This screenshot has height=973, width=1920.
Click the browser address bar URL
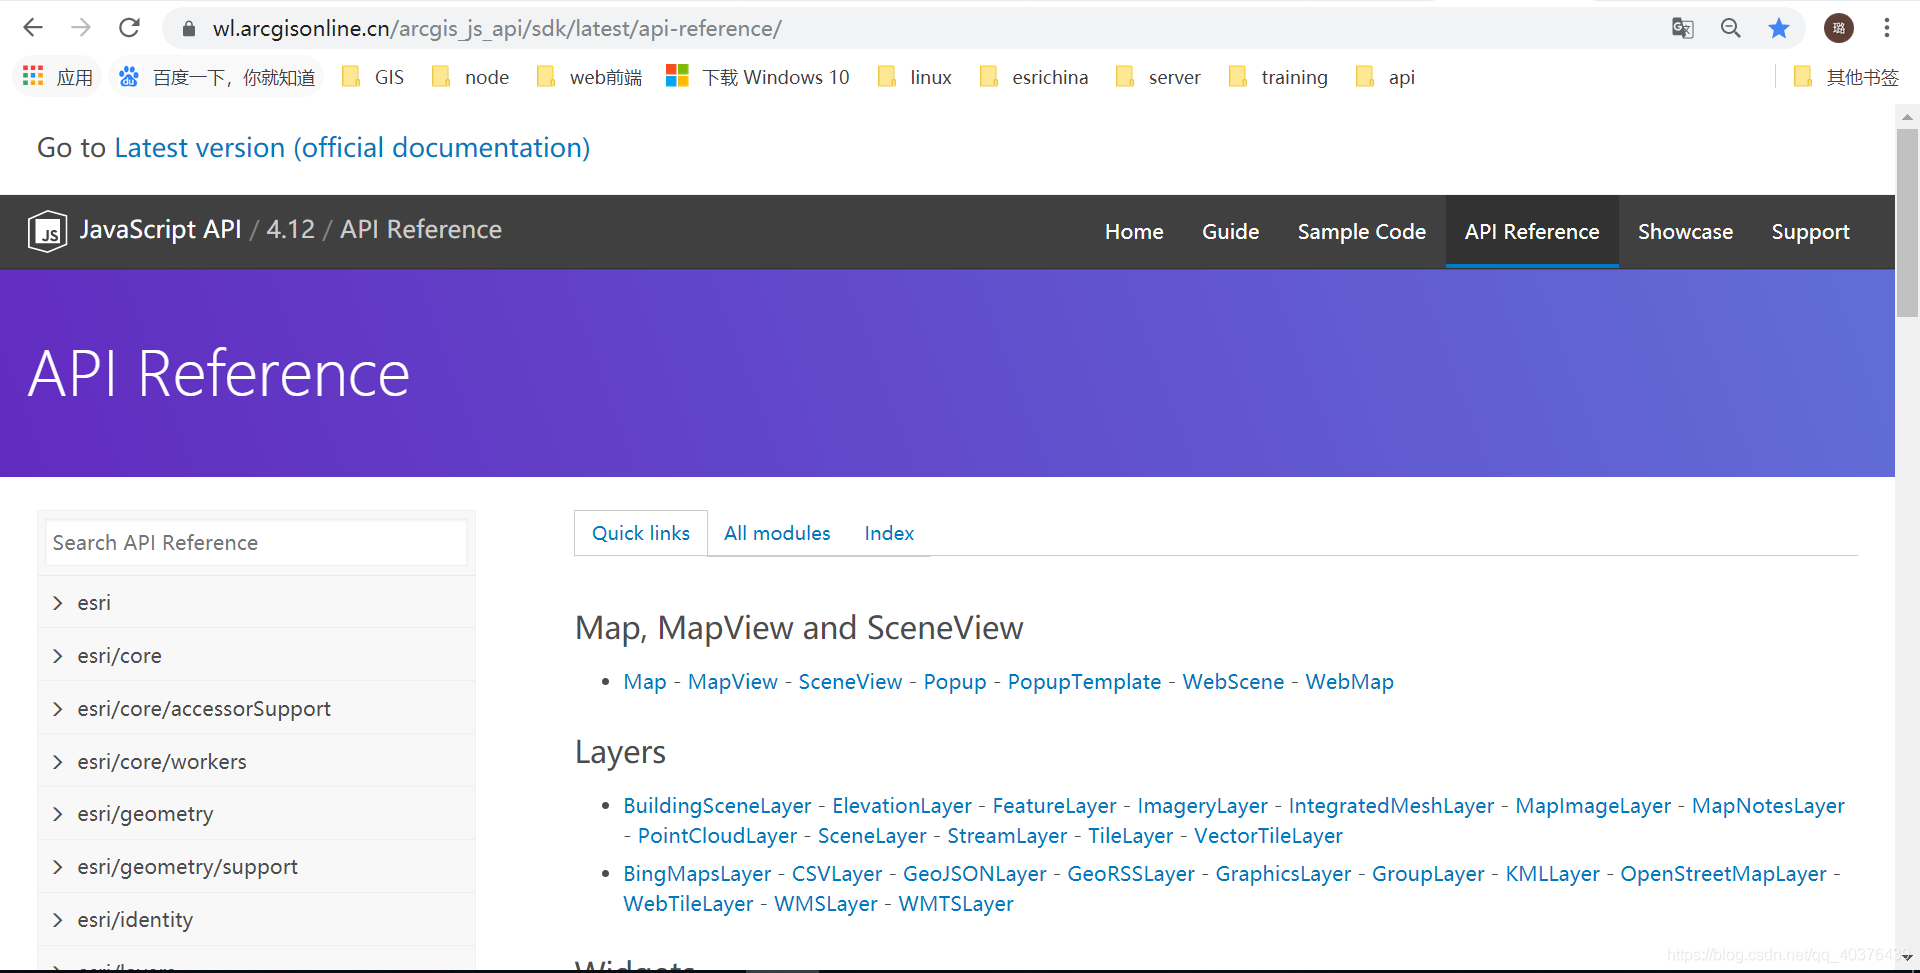coord(497,29)
